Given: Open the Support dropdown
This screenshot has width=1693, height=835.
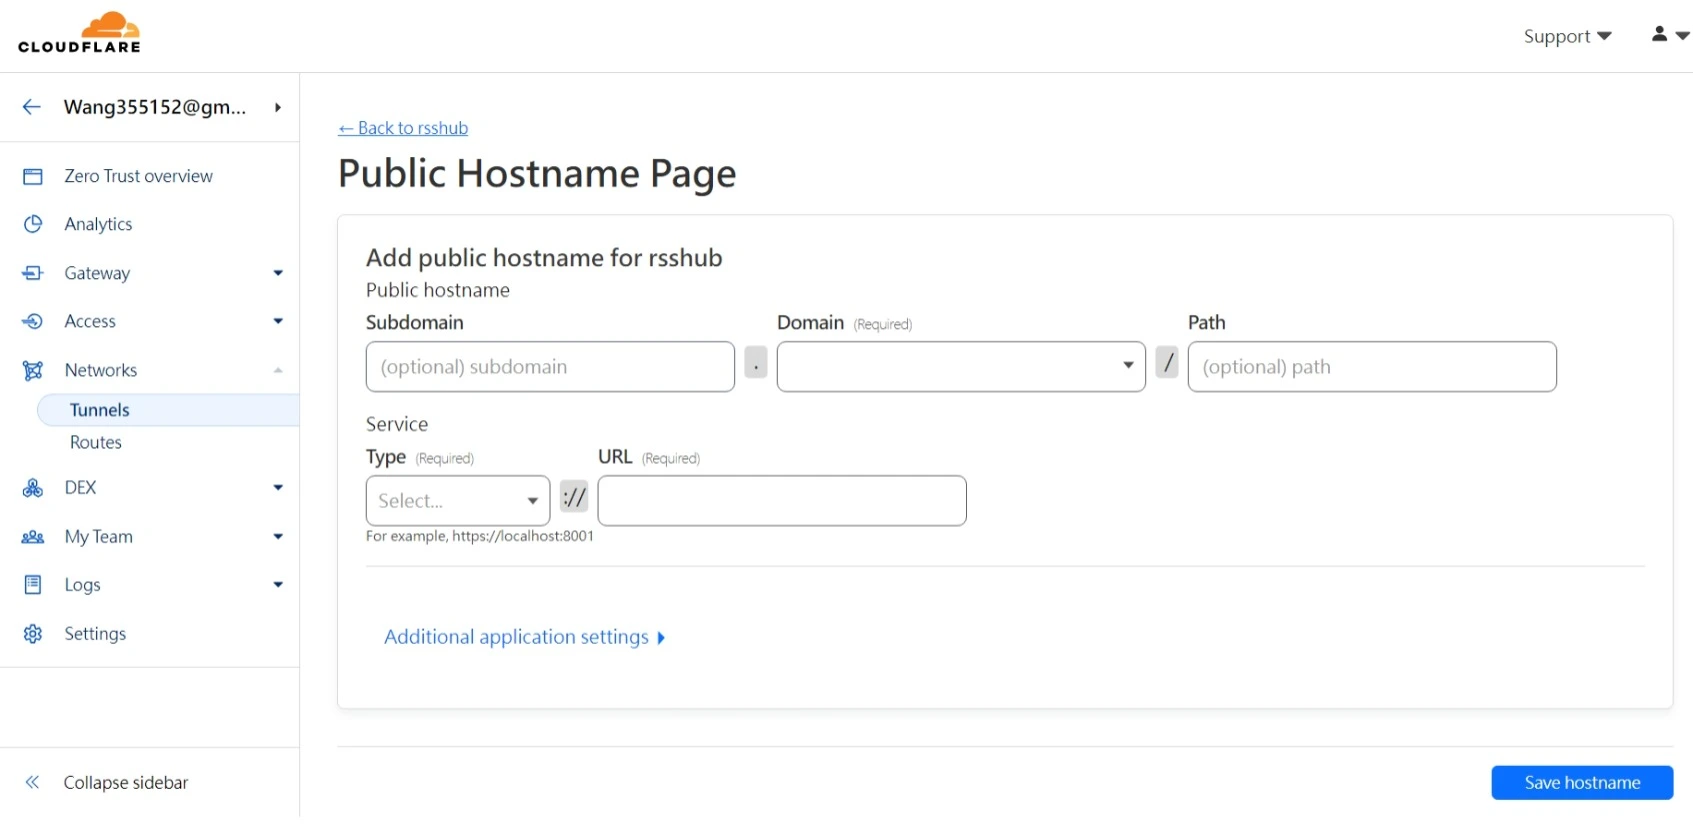Looking at the screenshot, I should (x=1567, y=36).
